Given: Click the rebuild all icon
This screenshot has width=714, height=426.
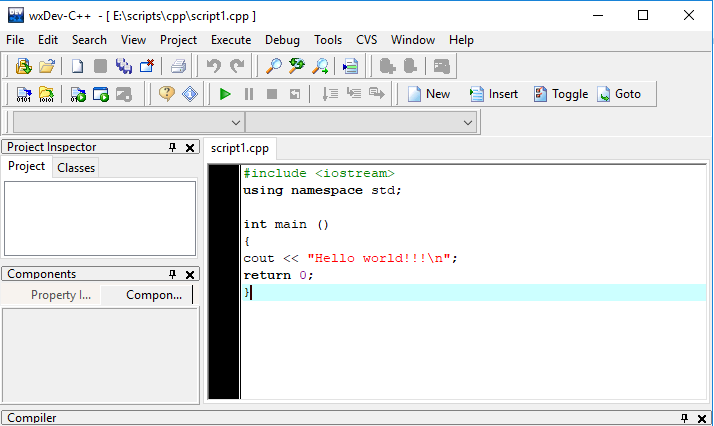Looking at the screenshot, I should (46, 94).
